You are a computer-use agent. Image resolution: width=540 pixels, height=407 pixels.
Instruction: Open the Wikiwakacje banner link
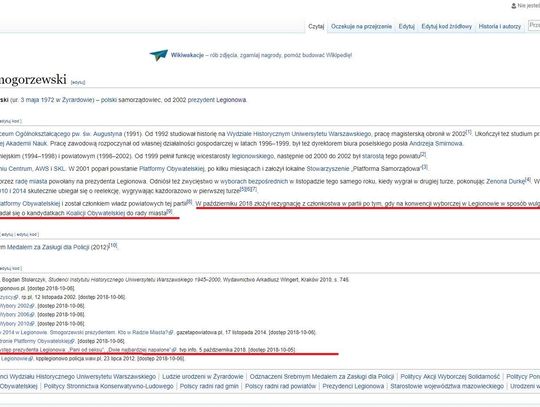click(187, 55)
